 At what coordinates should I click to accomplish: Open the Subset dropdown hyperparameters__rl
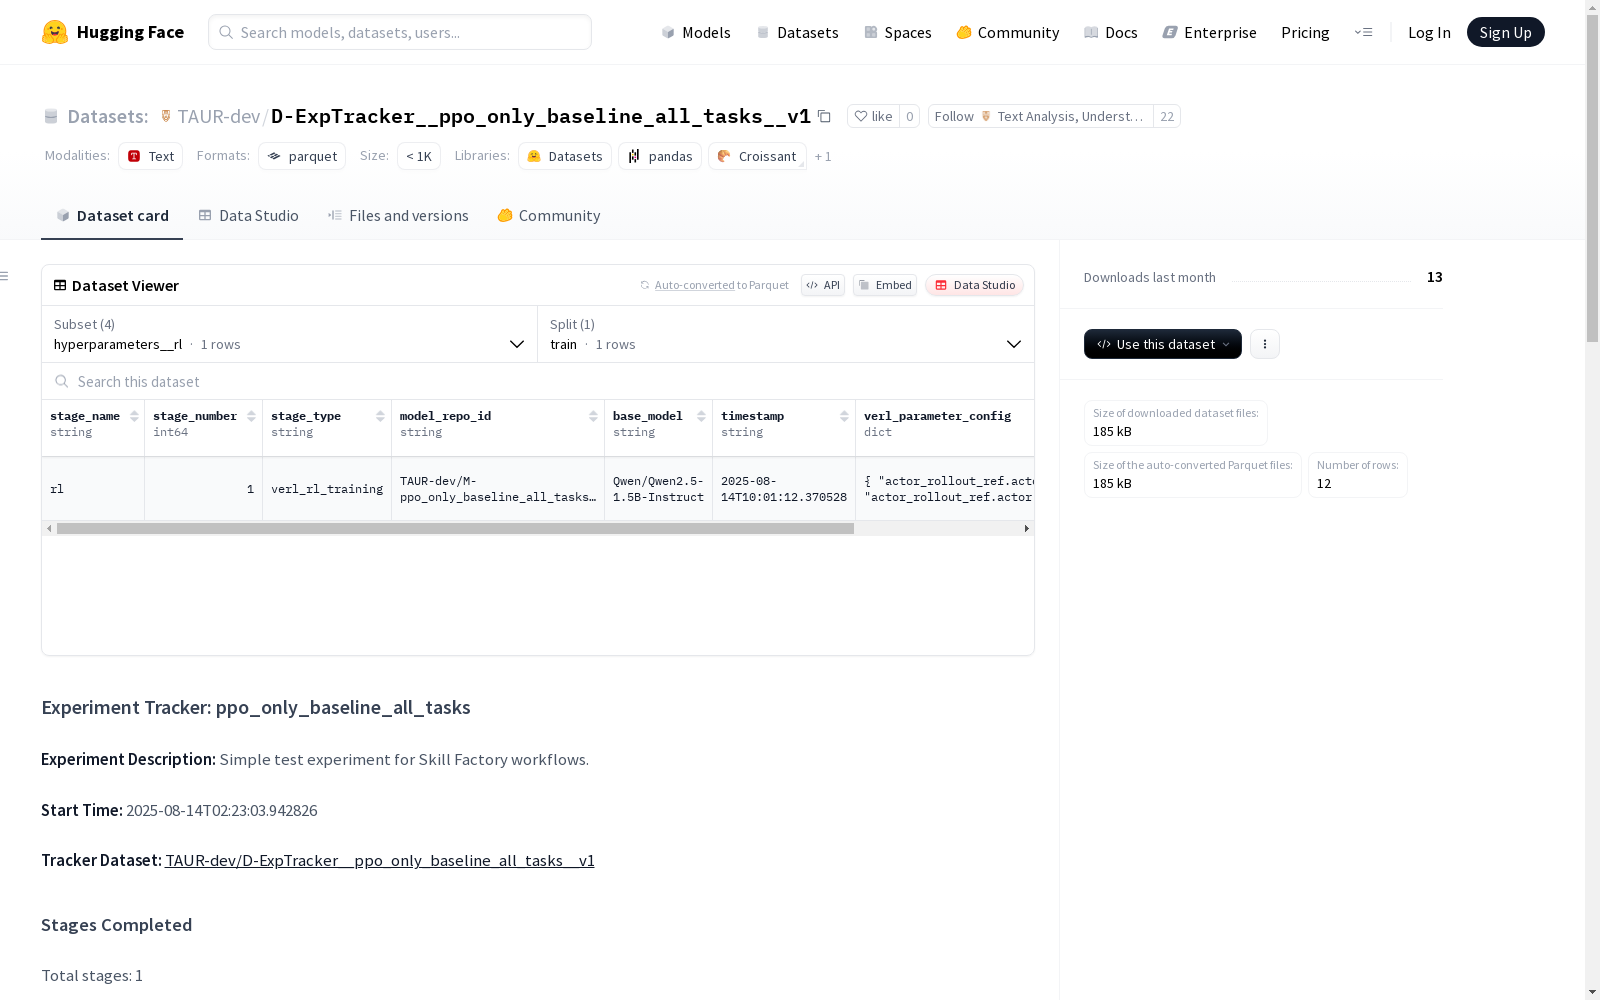click(290, 334)
